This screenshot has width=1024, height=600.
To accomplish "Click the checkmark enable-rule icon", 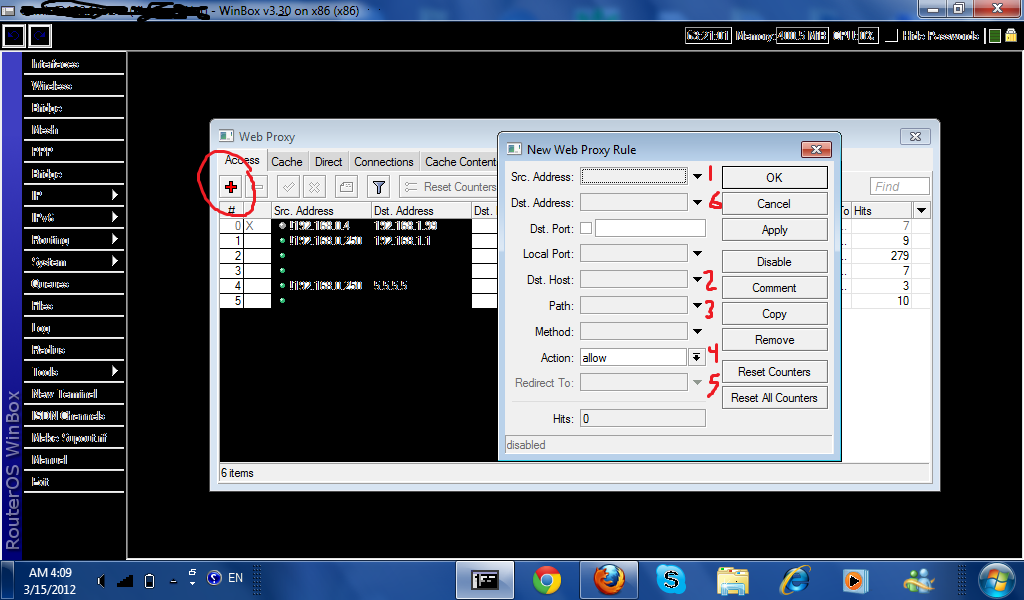I will point(288,187).
